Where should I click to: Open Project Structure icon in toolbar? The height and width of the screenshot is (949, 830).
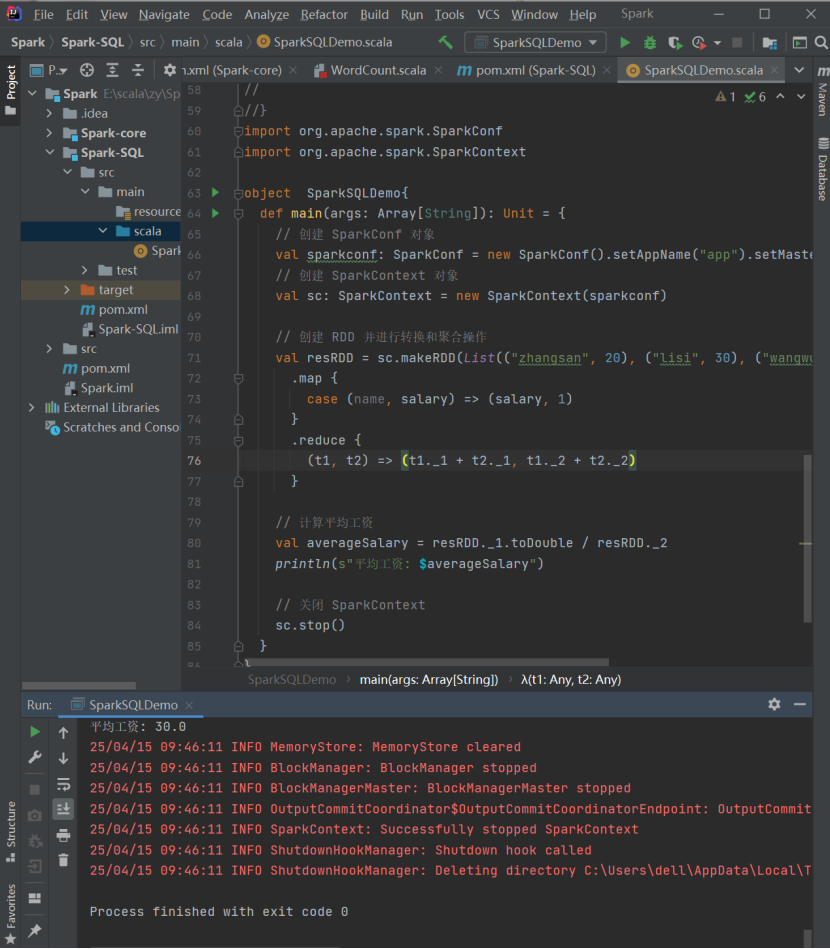pos(769,42)
